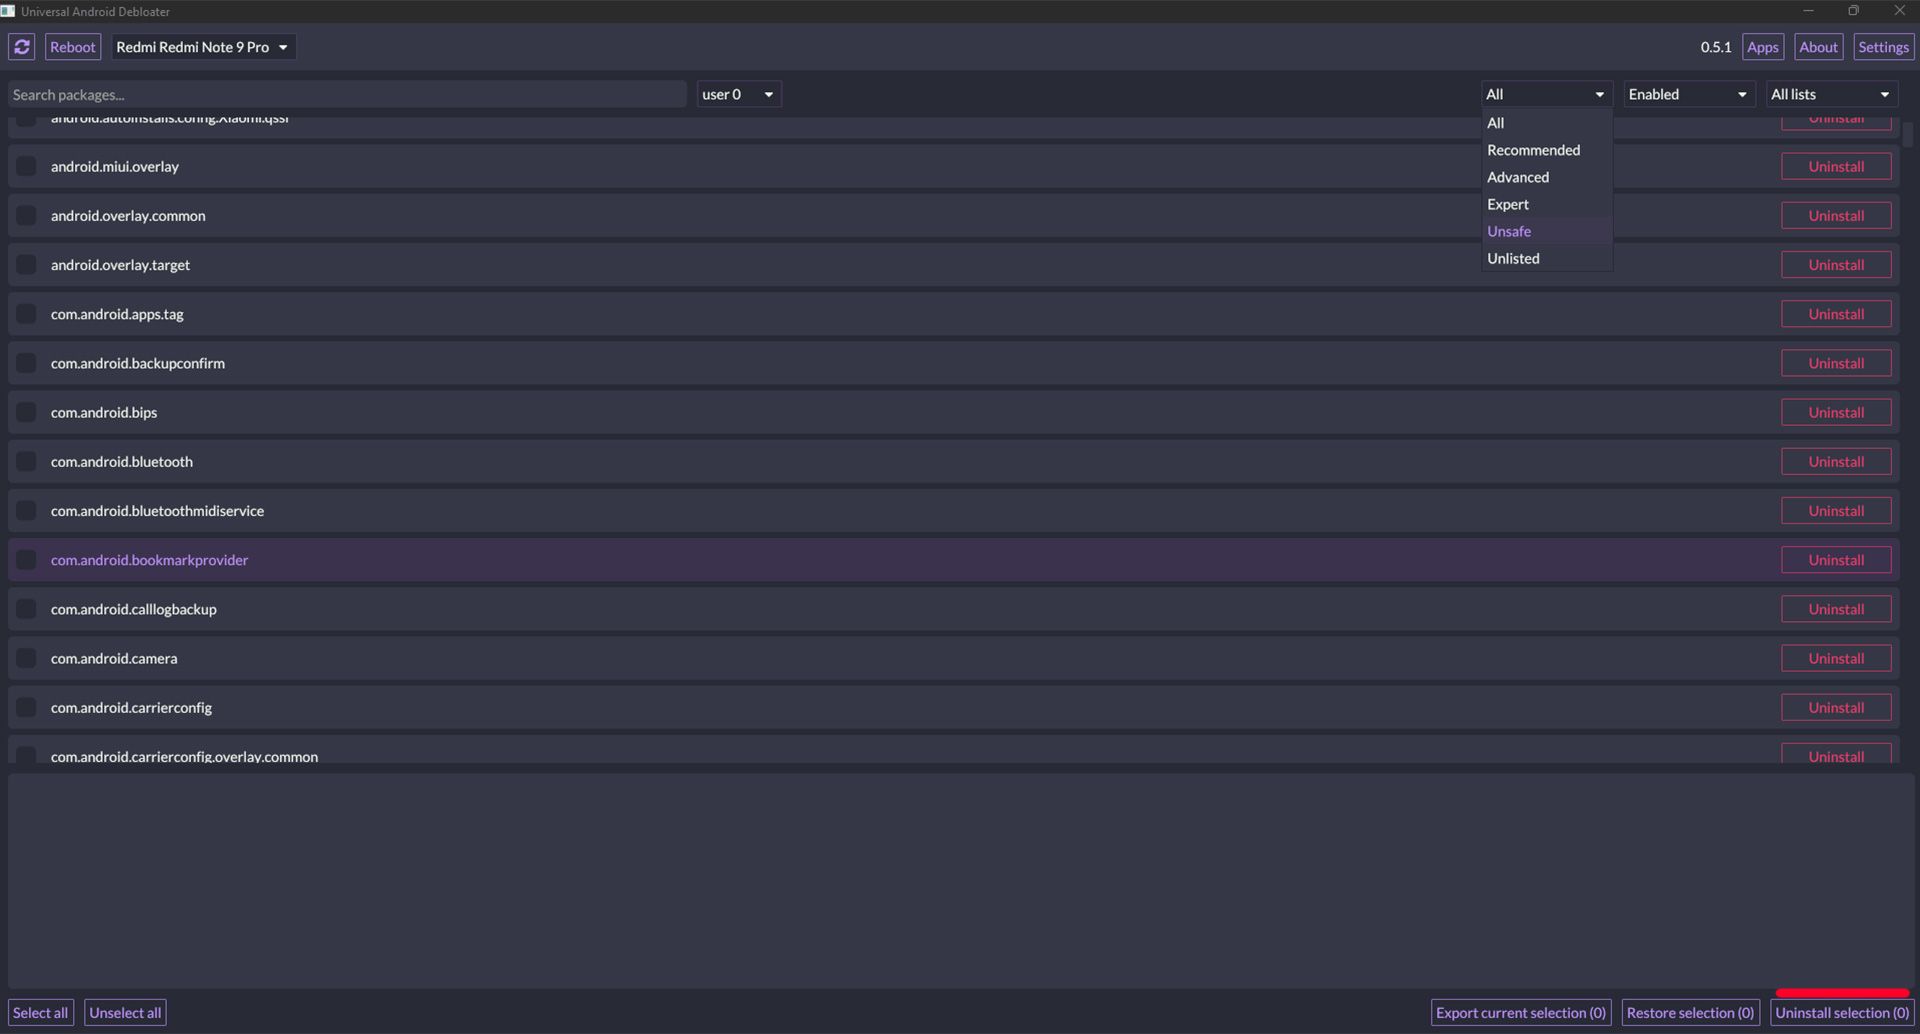Viewport: 1920px width, 1034px height.
Task: Click the package description panel
Action: pyautogui.click(x=960, y=881)
